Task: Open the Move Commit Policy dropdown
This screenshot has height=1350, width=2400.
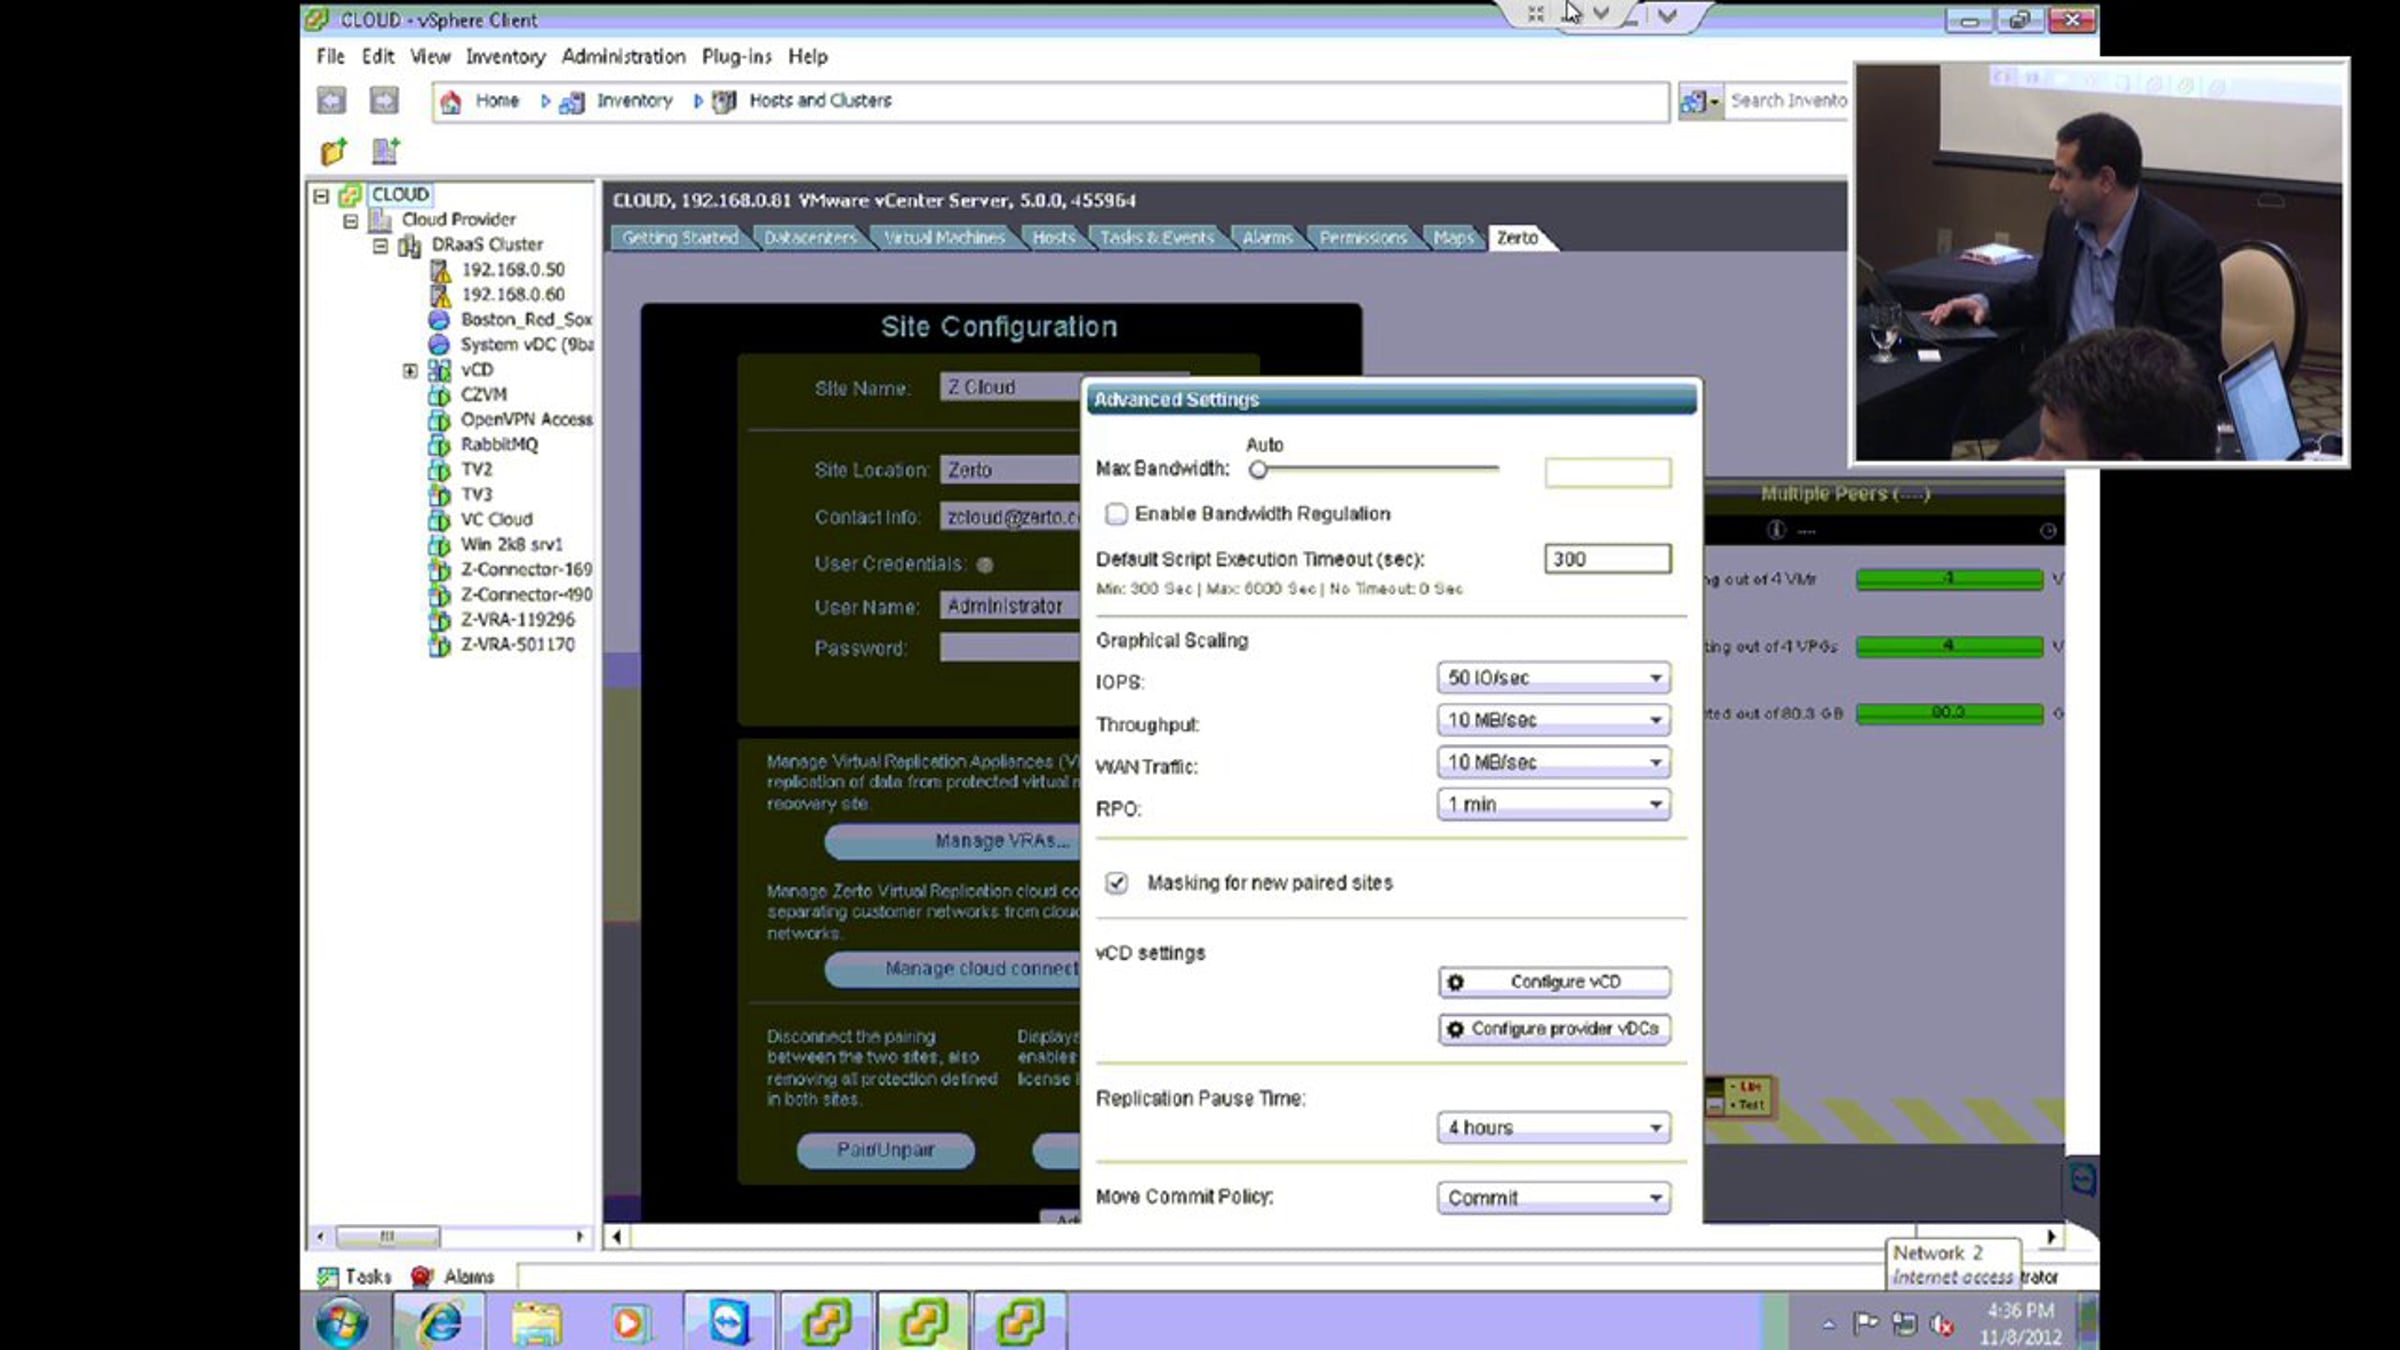Action: click(x=1553, y=1198)
